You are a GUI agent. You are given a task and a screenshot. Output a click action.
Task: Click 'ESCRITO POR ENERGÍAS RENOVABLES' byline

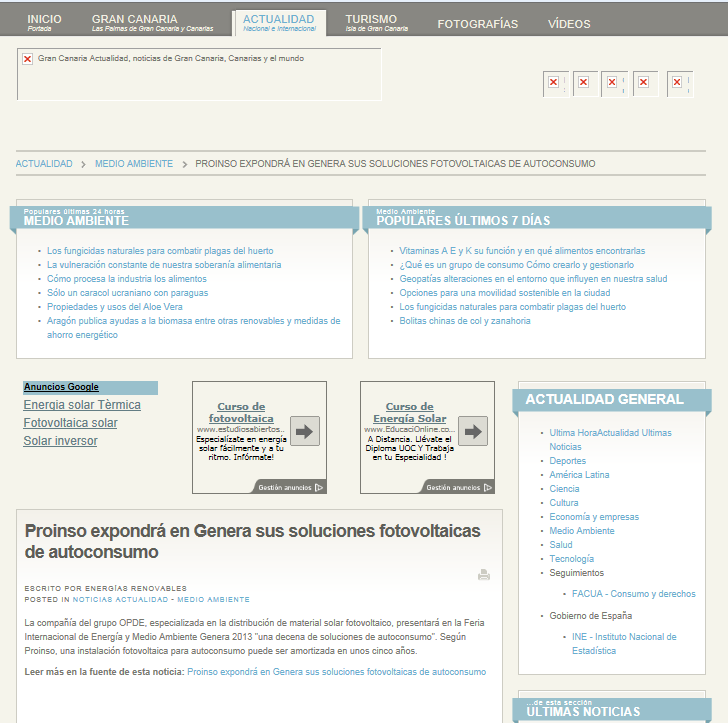coord(105,588)
